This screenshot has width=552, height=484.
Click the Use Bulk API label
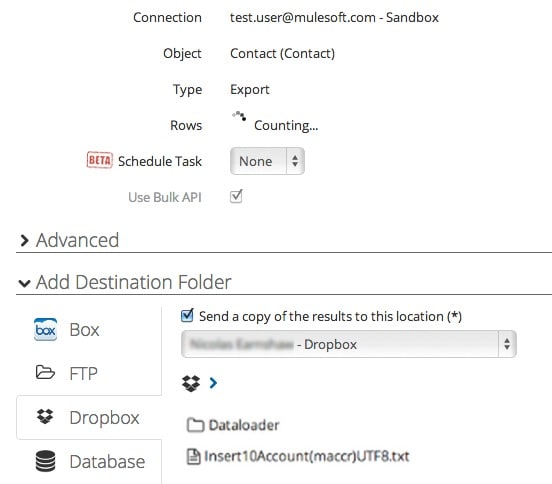[x=165, y=197]
